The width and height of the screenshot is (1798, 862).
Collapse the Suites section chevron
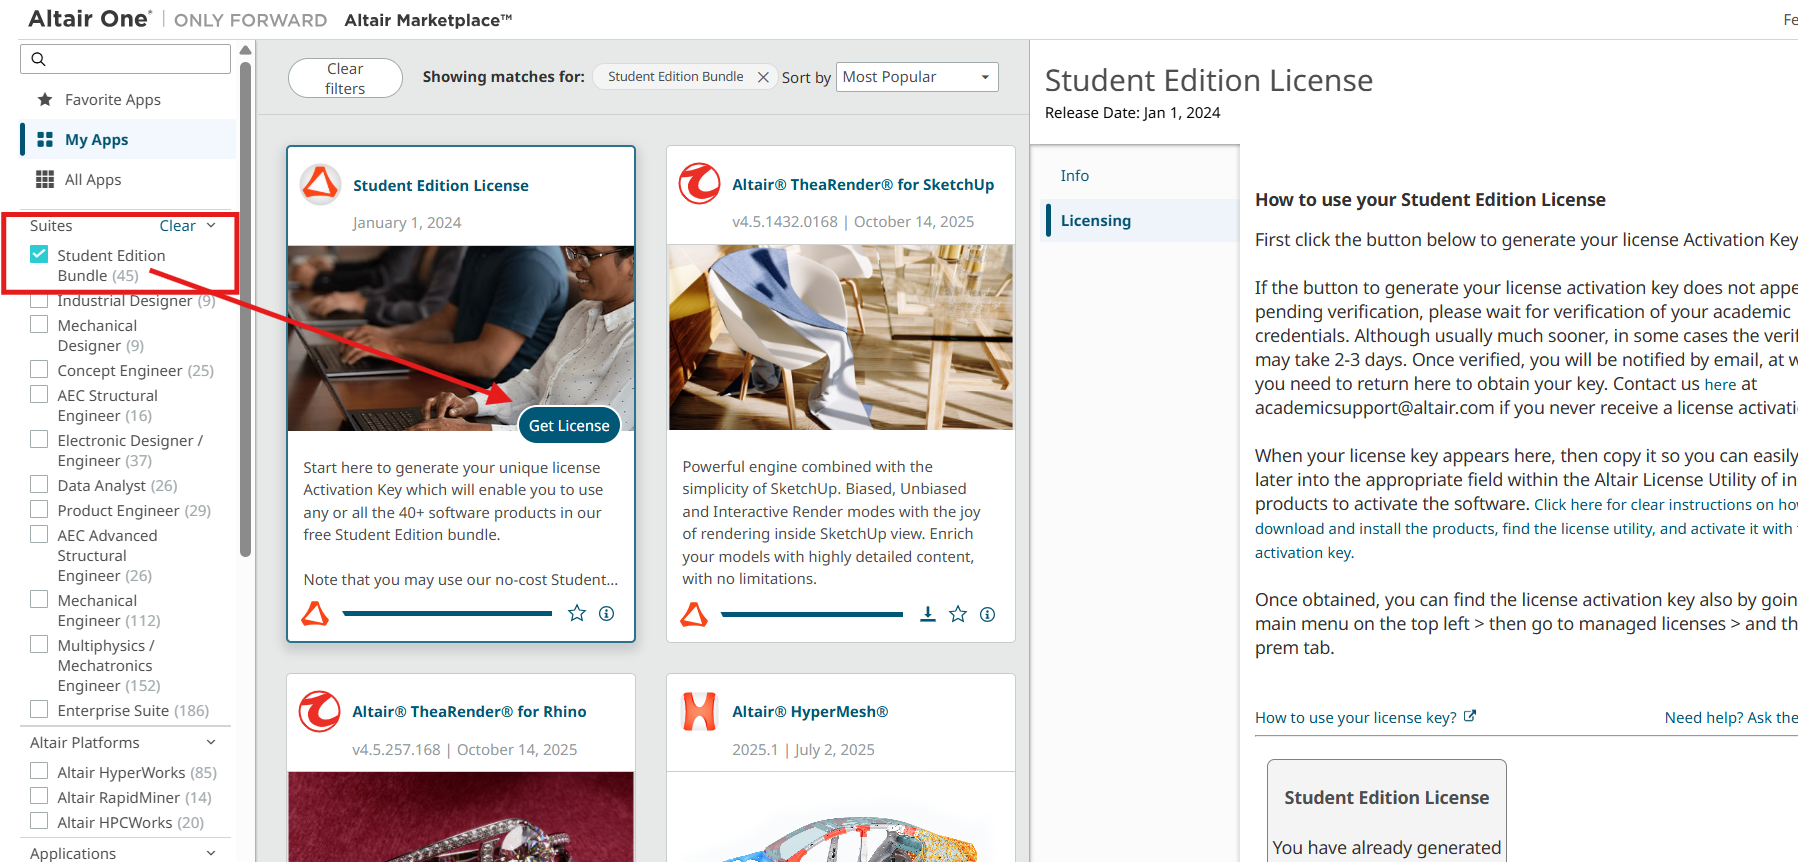(x=211, y=225)
